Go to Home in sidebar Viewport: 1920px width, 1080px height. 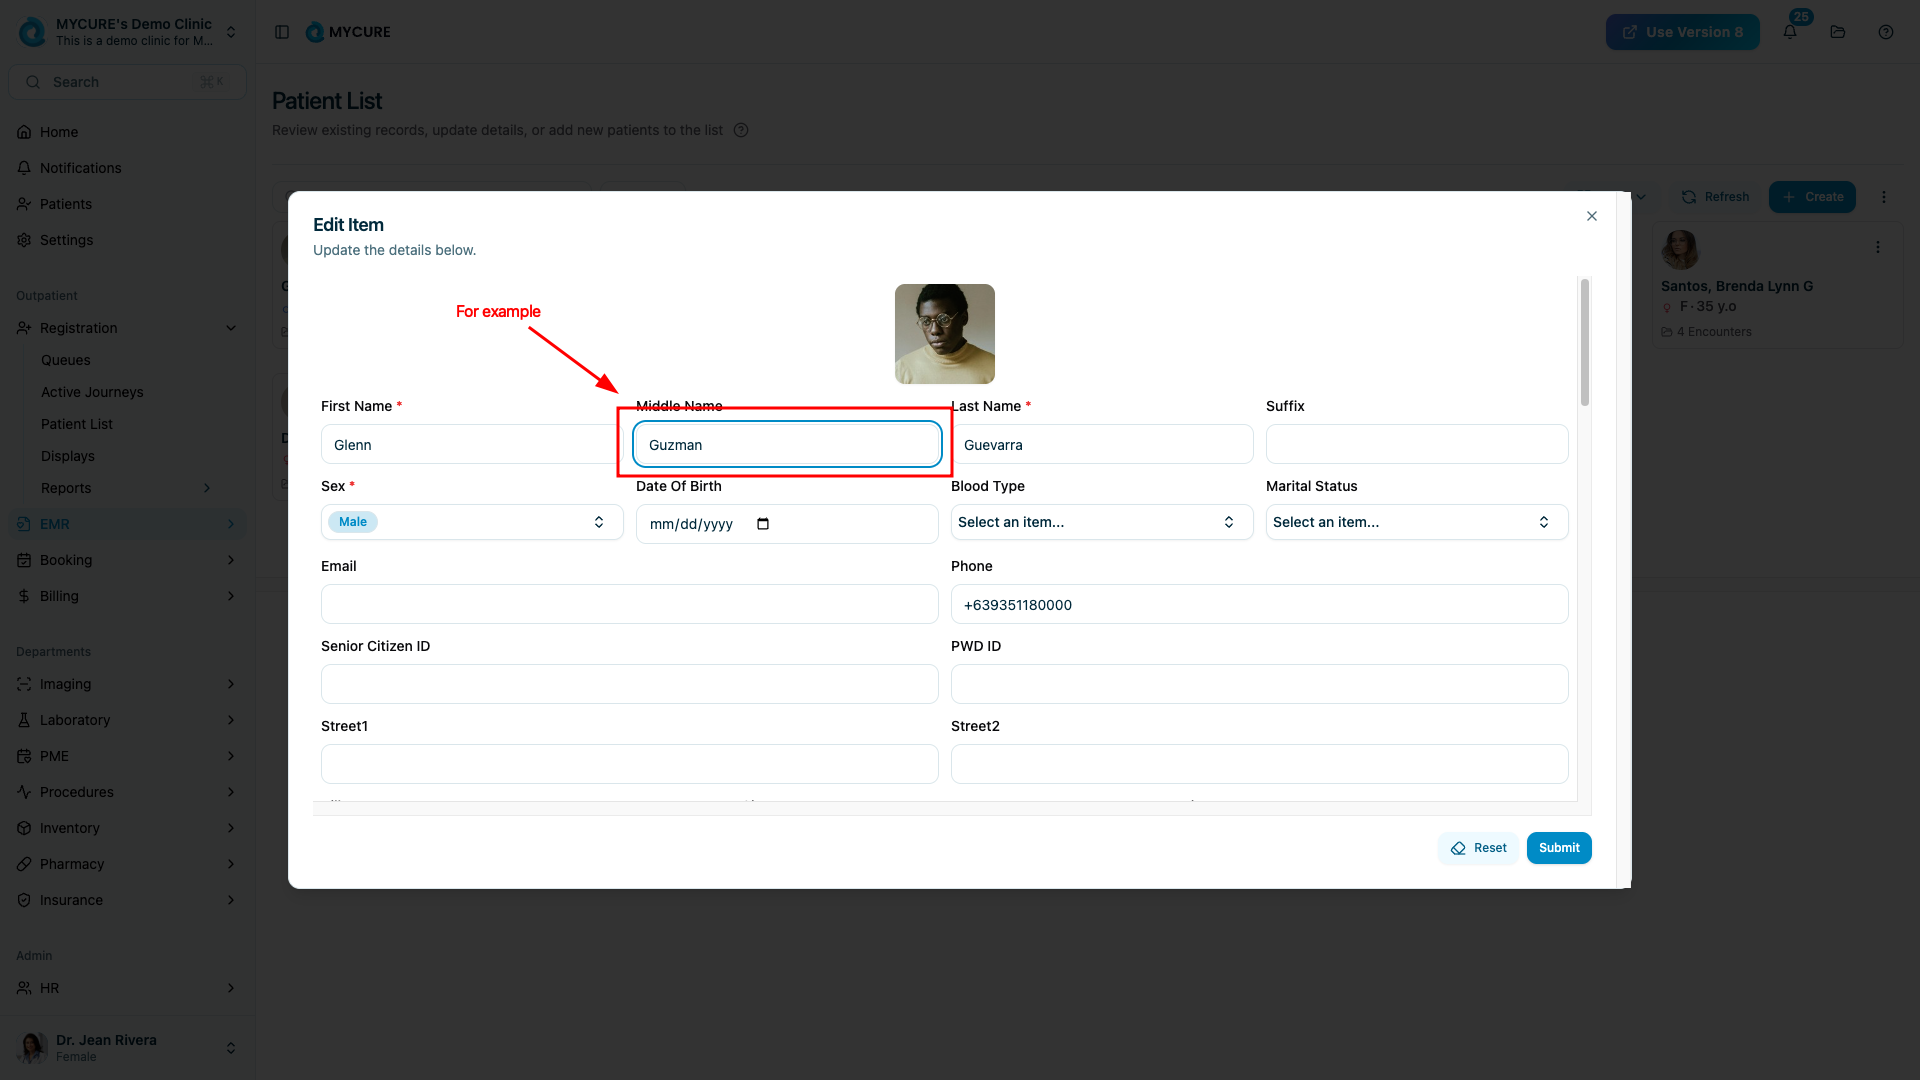pos(59,132)
